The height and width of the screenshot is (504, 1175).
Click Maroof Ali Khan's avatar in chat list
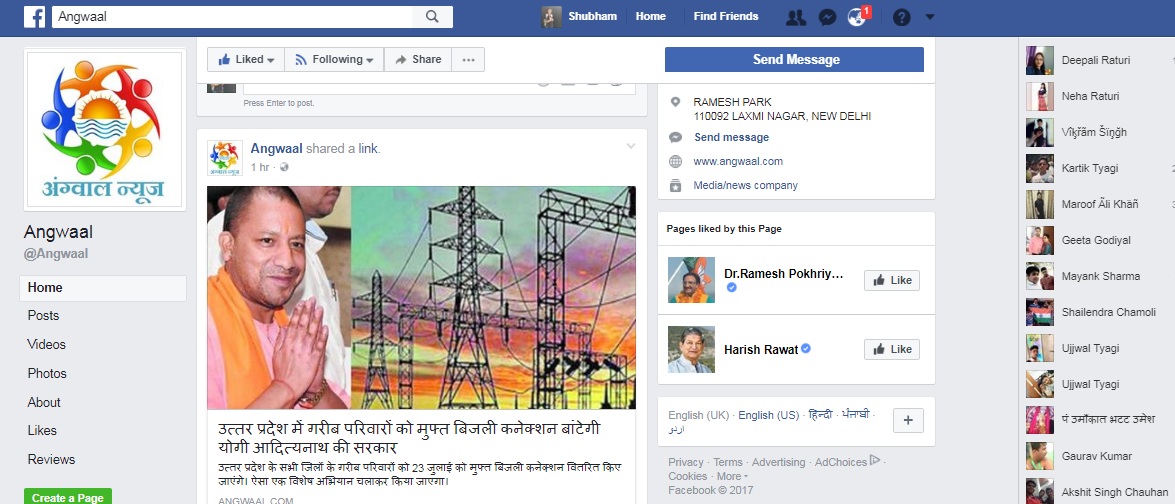tap(1039, 204)
